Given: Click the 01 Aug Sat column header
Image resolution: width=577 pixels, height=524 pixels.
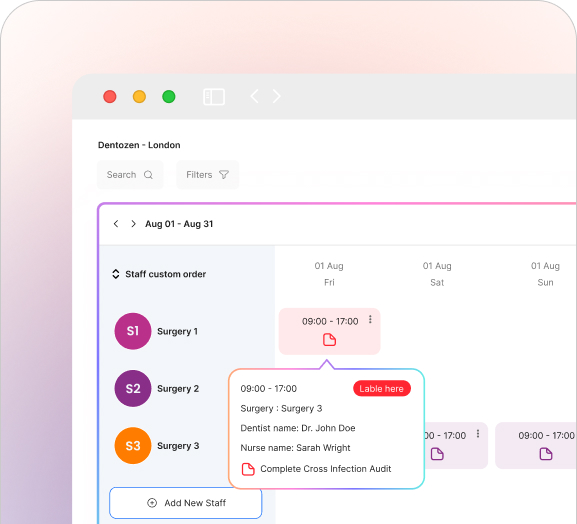Looking at the screenshot, I should (437, 274).
